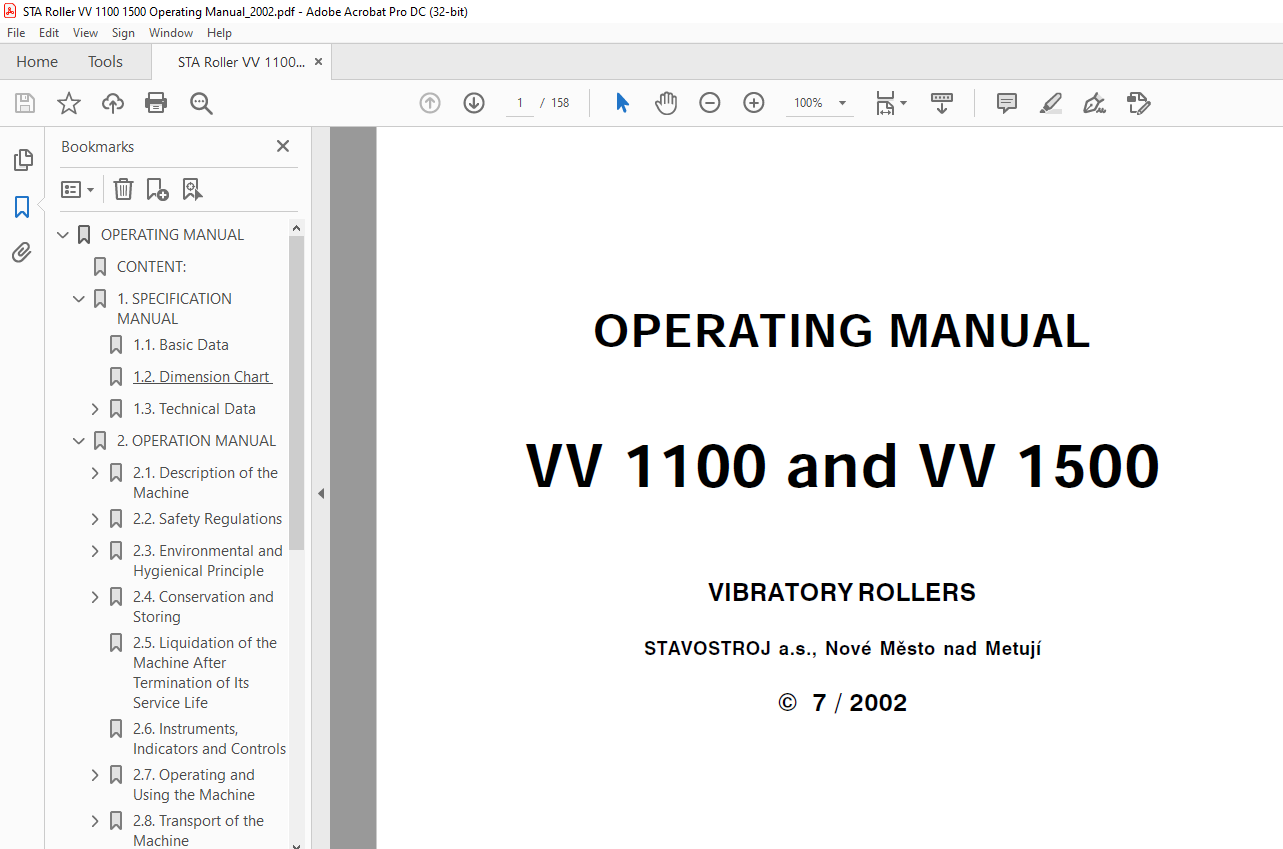Viewport: 1283px width, 849px height.
Task: Go to previous page arrow
Action: [430, 103]
